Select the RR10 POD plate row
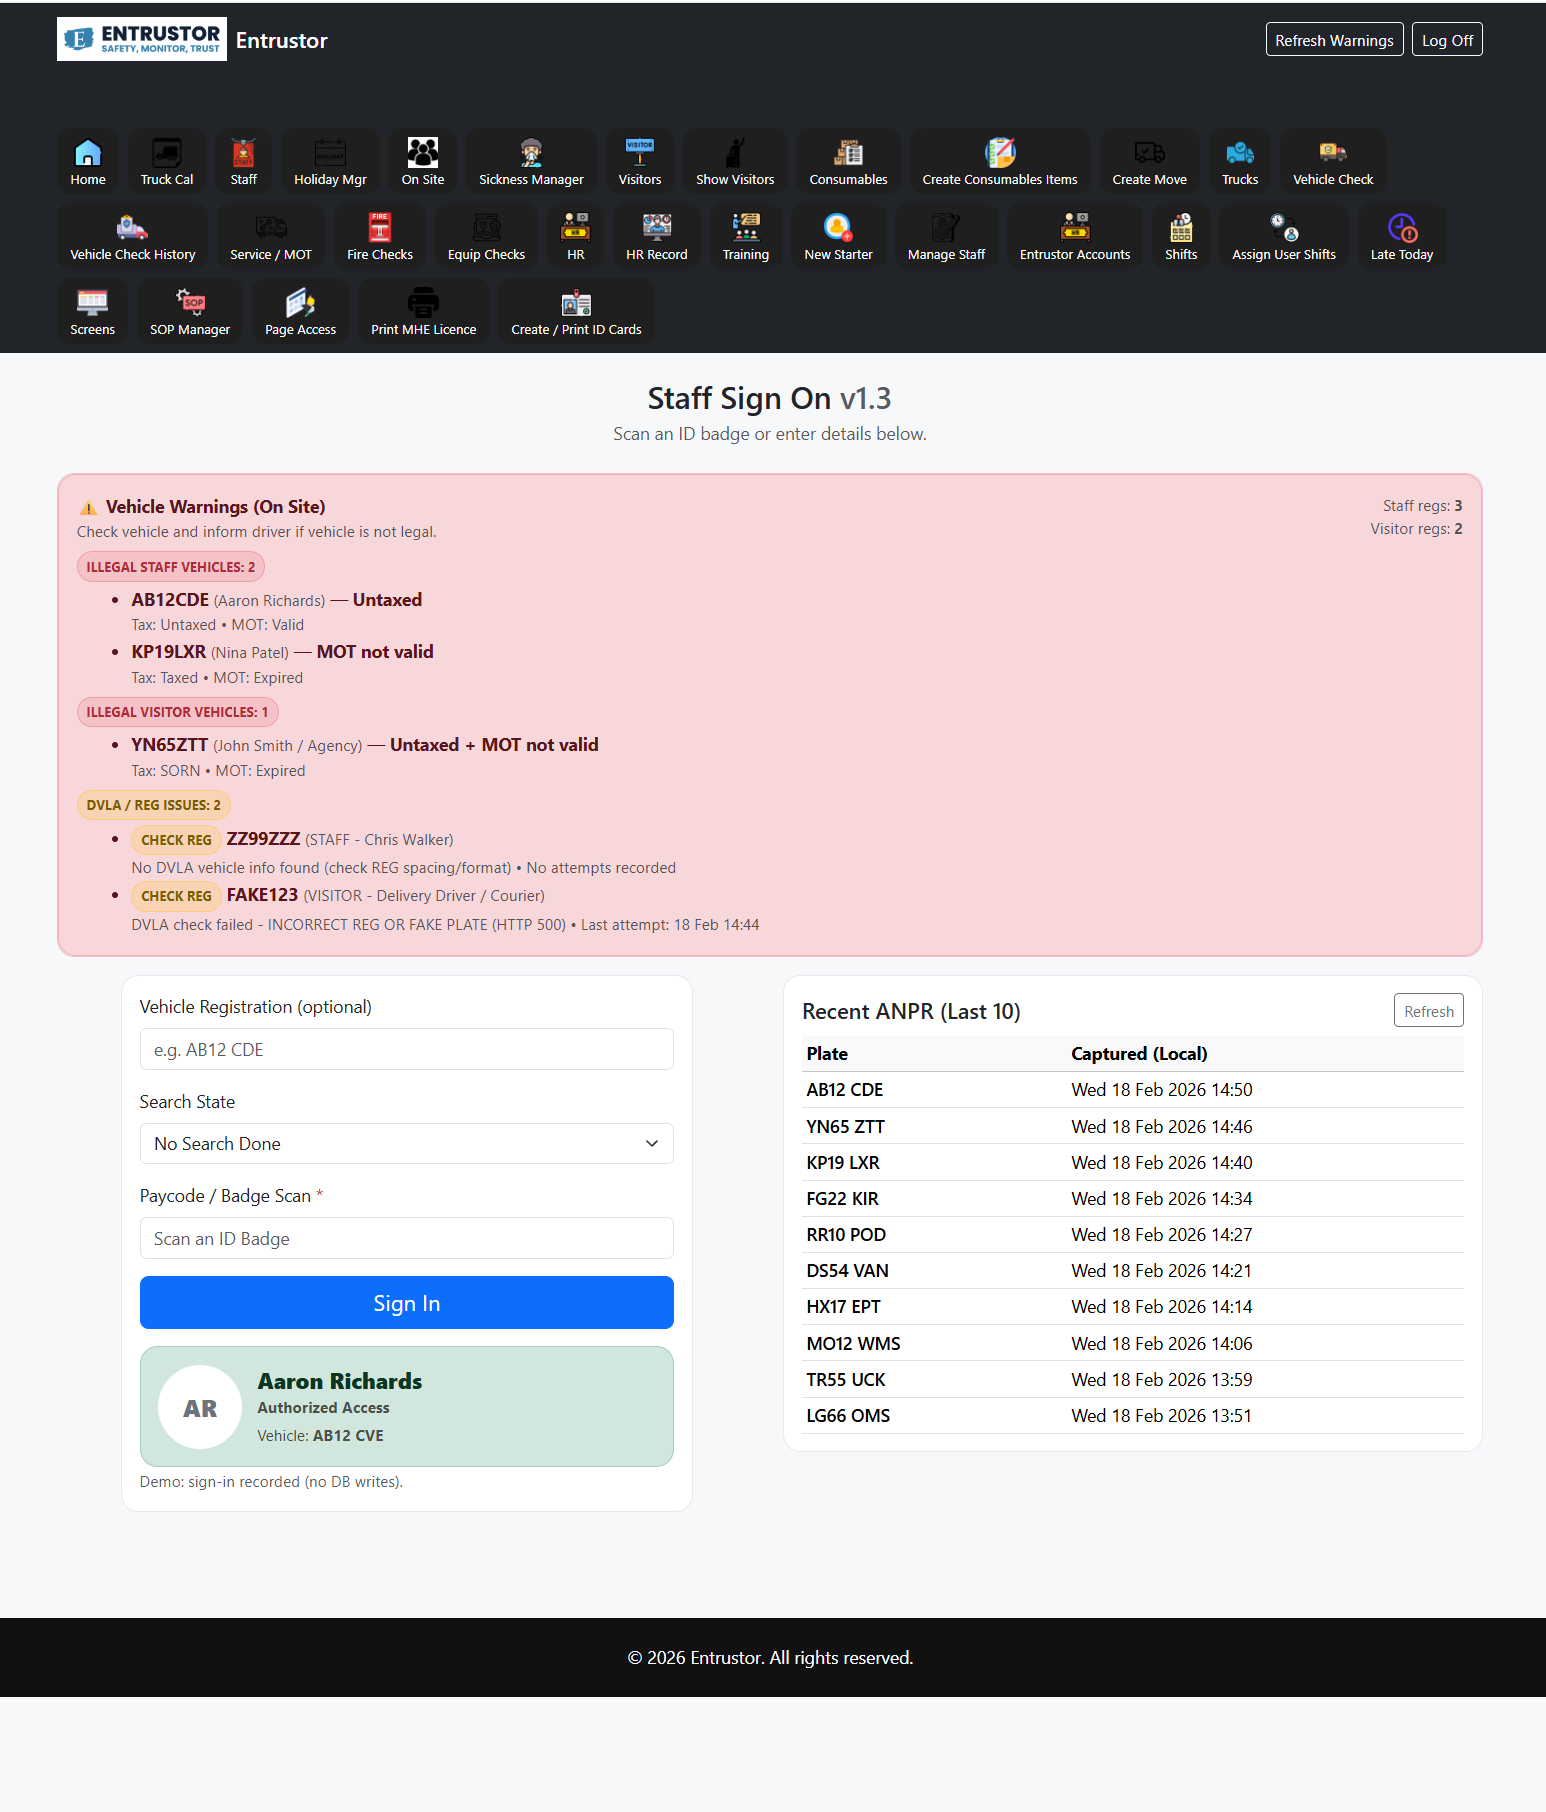1546x1812 pixels. pyautogui.click(x=1133, y=1235)
